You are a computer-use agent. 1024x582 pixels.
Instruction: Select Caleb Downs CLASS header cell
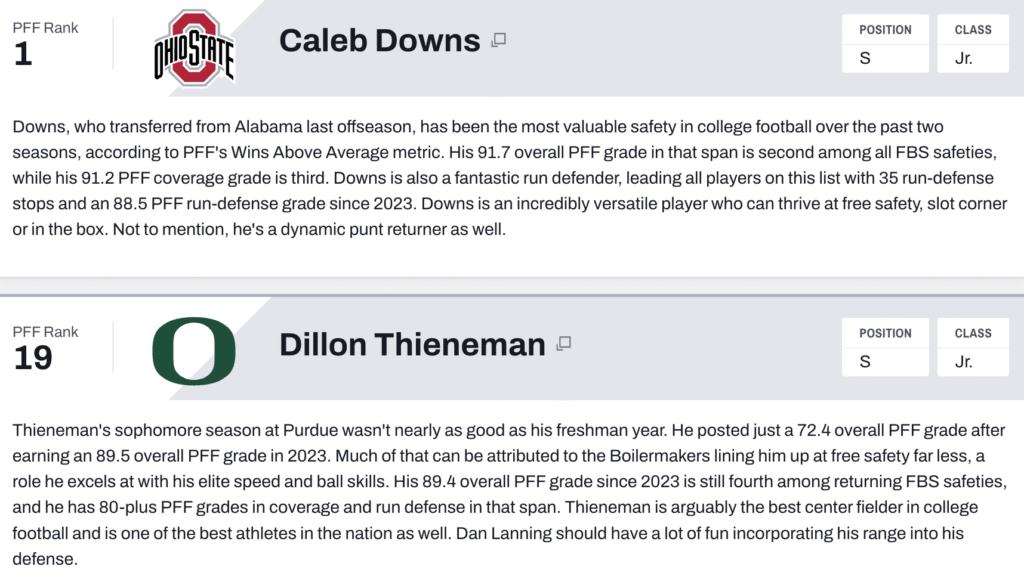click(x=973, y=29)
